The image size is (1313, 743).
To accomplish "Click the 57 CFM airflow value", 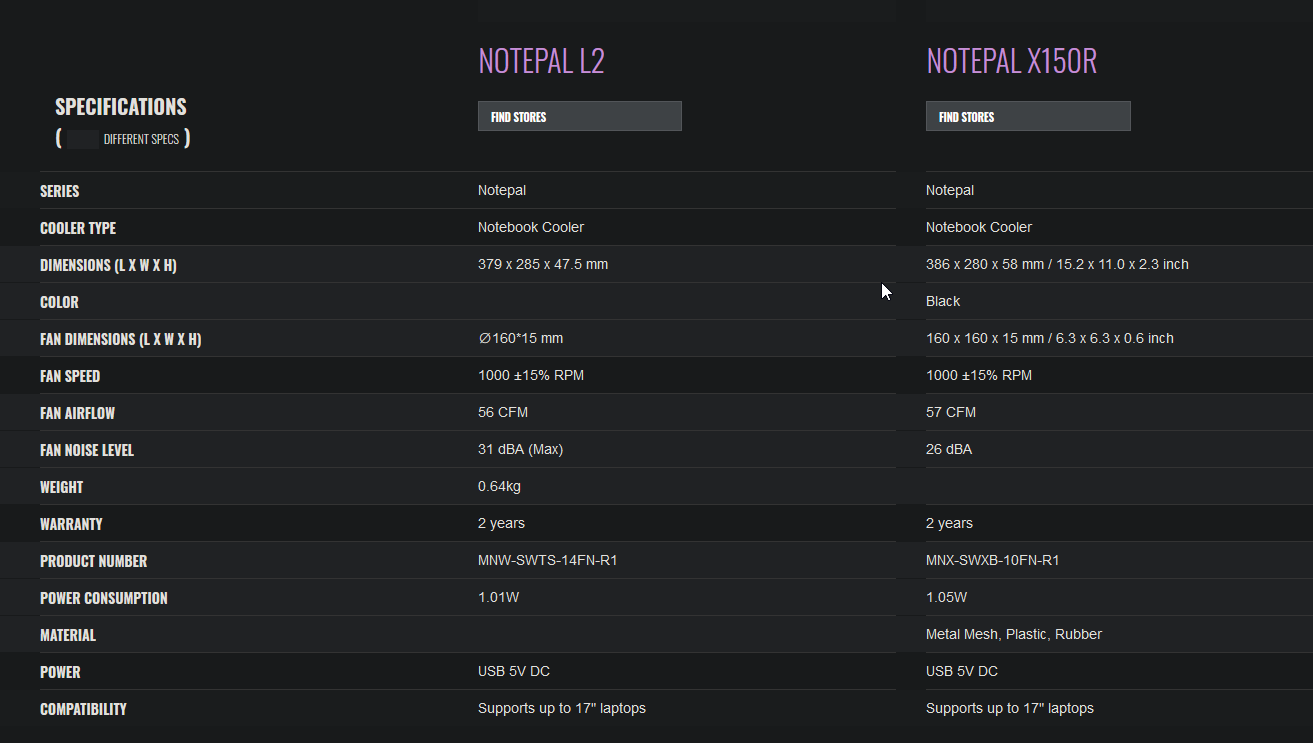I will pos(951,412).
